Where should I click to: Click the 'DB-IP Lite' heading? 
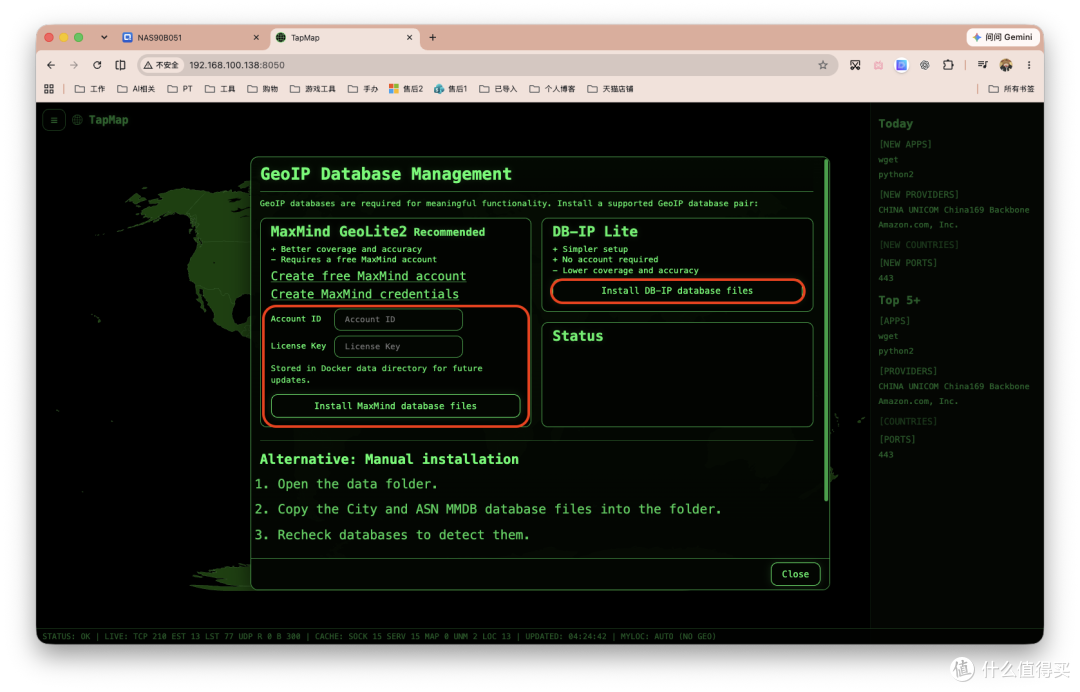click(594, 232)
